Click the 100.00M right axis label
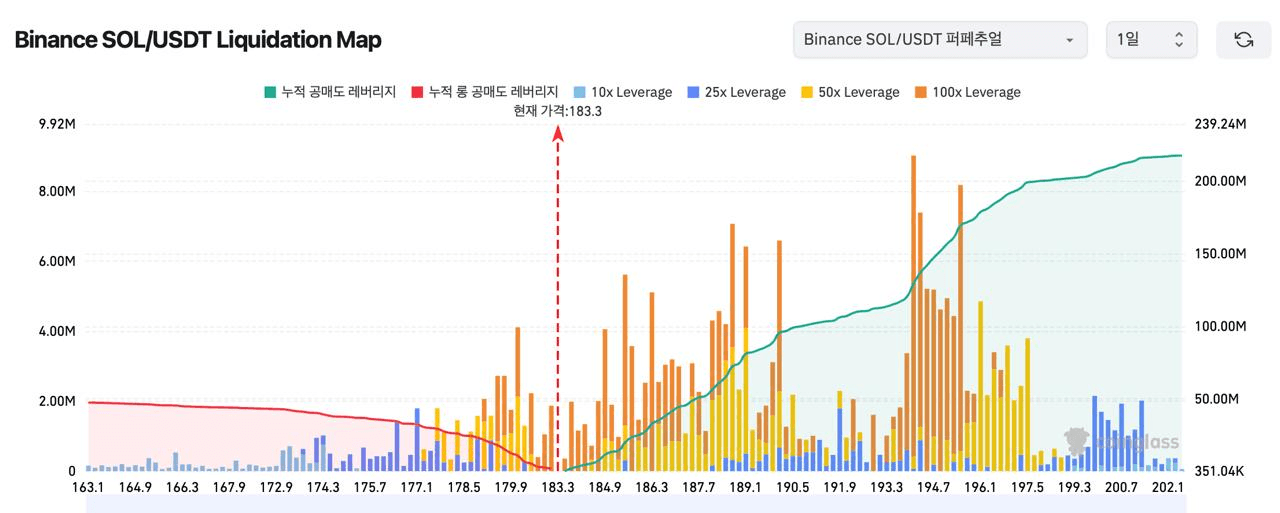The height and width of the screenshot is (513, 1280). click(1220, 327)
